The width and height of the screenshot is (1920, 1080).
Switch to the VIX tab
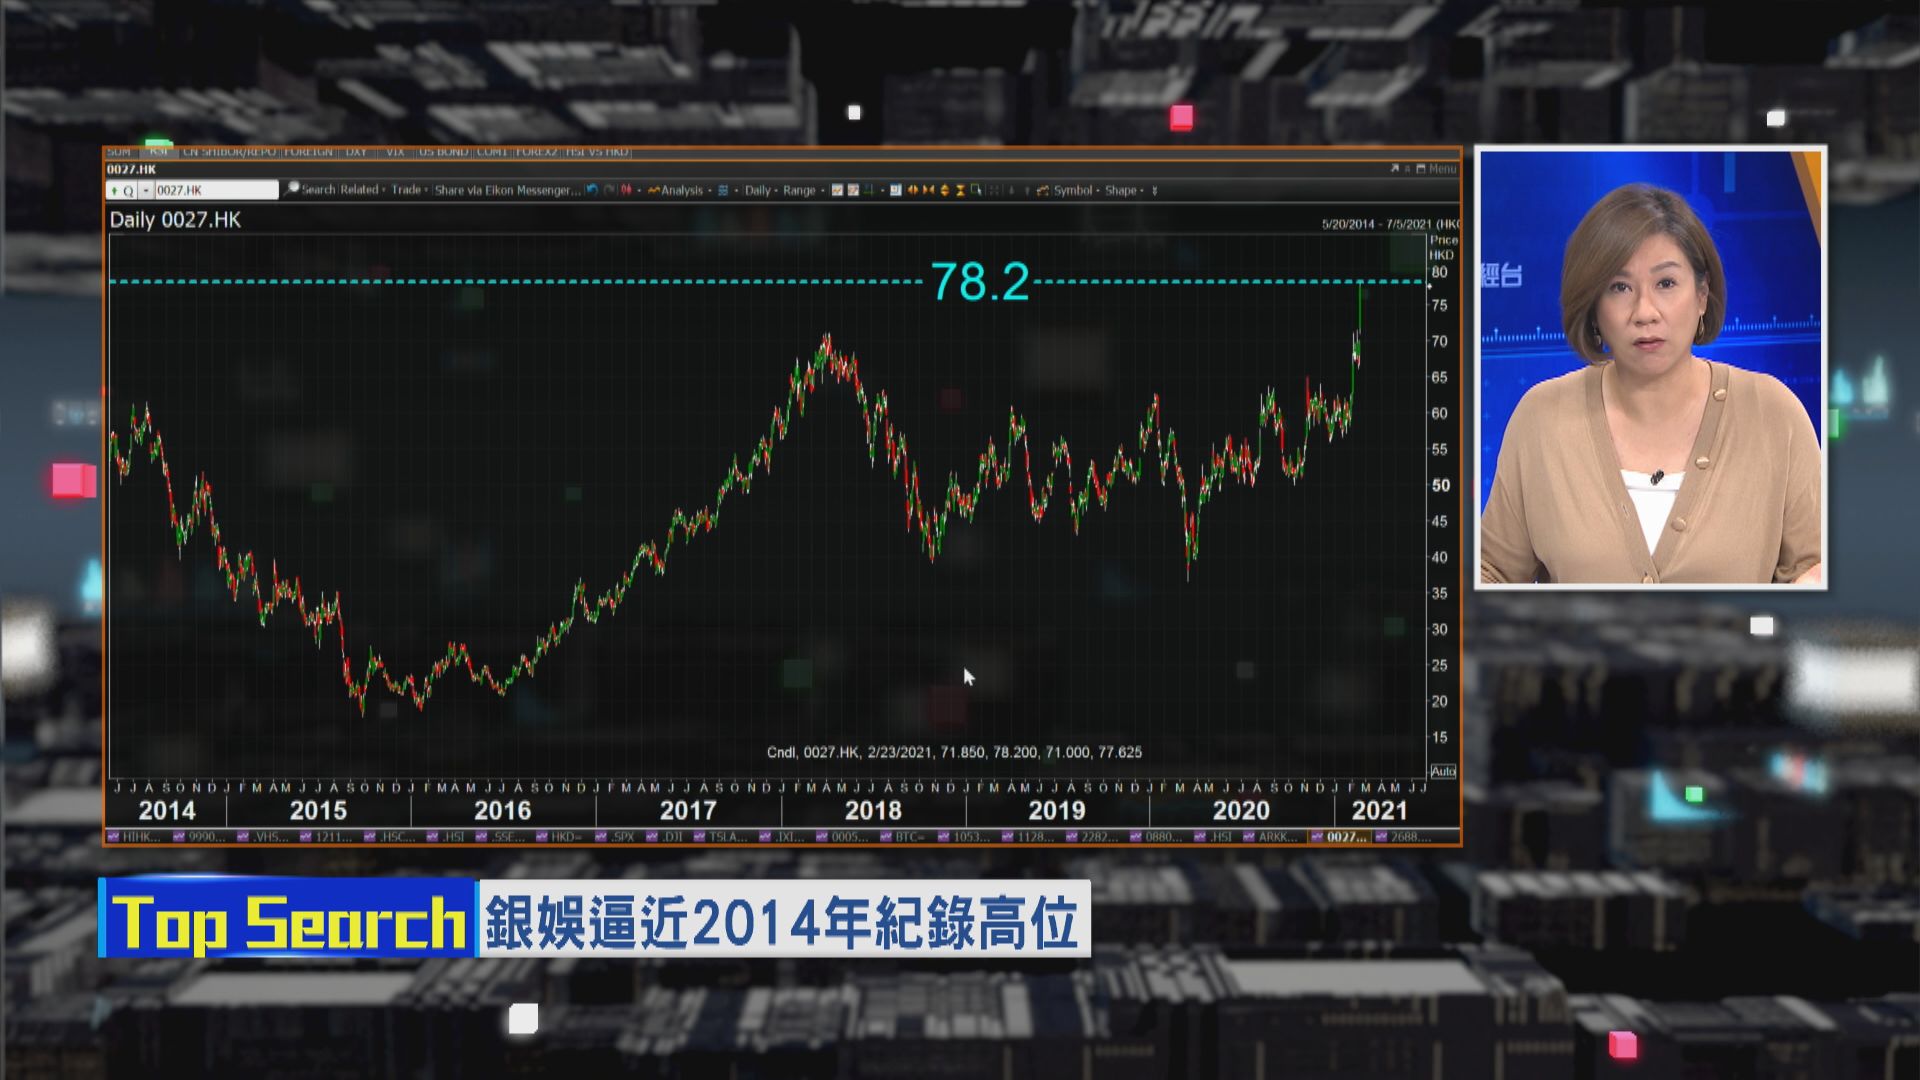[x=395, y=152]
